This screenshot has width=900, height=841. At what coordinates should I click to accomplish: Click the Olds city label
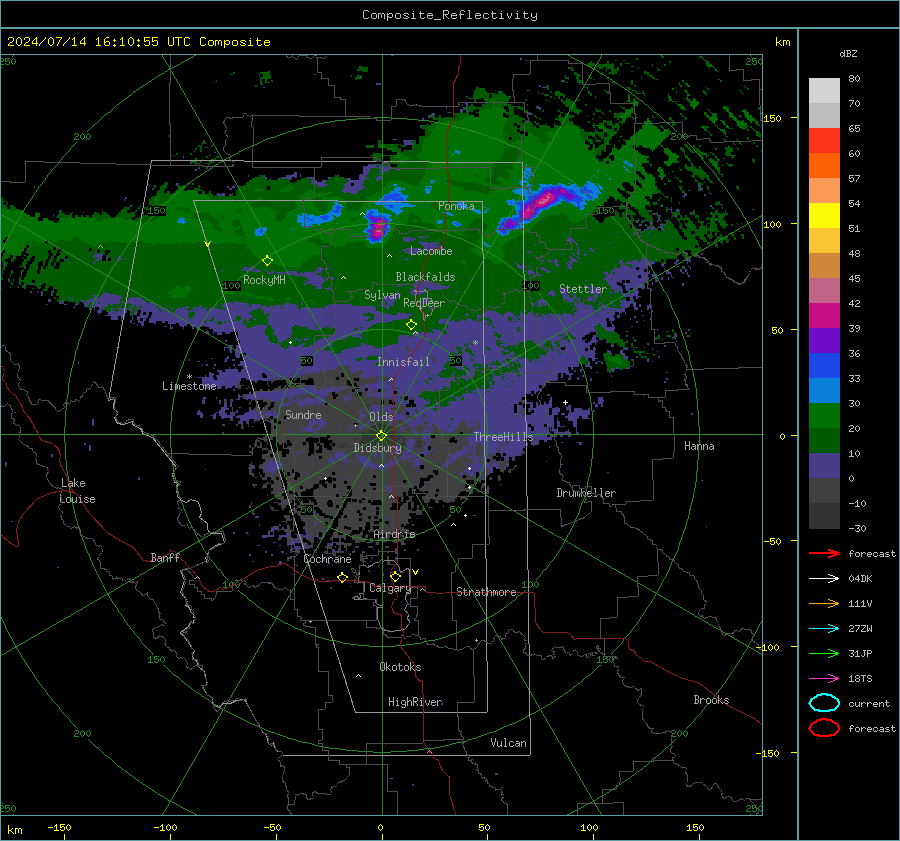click(381, 417)
